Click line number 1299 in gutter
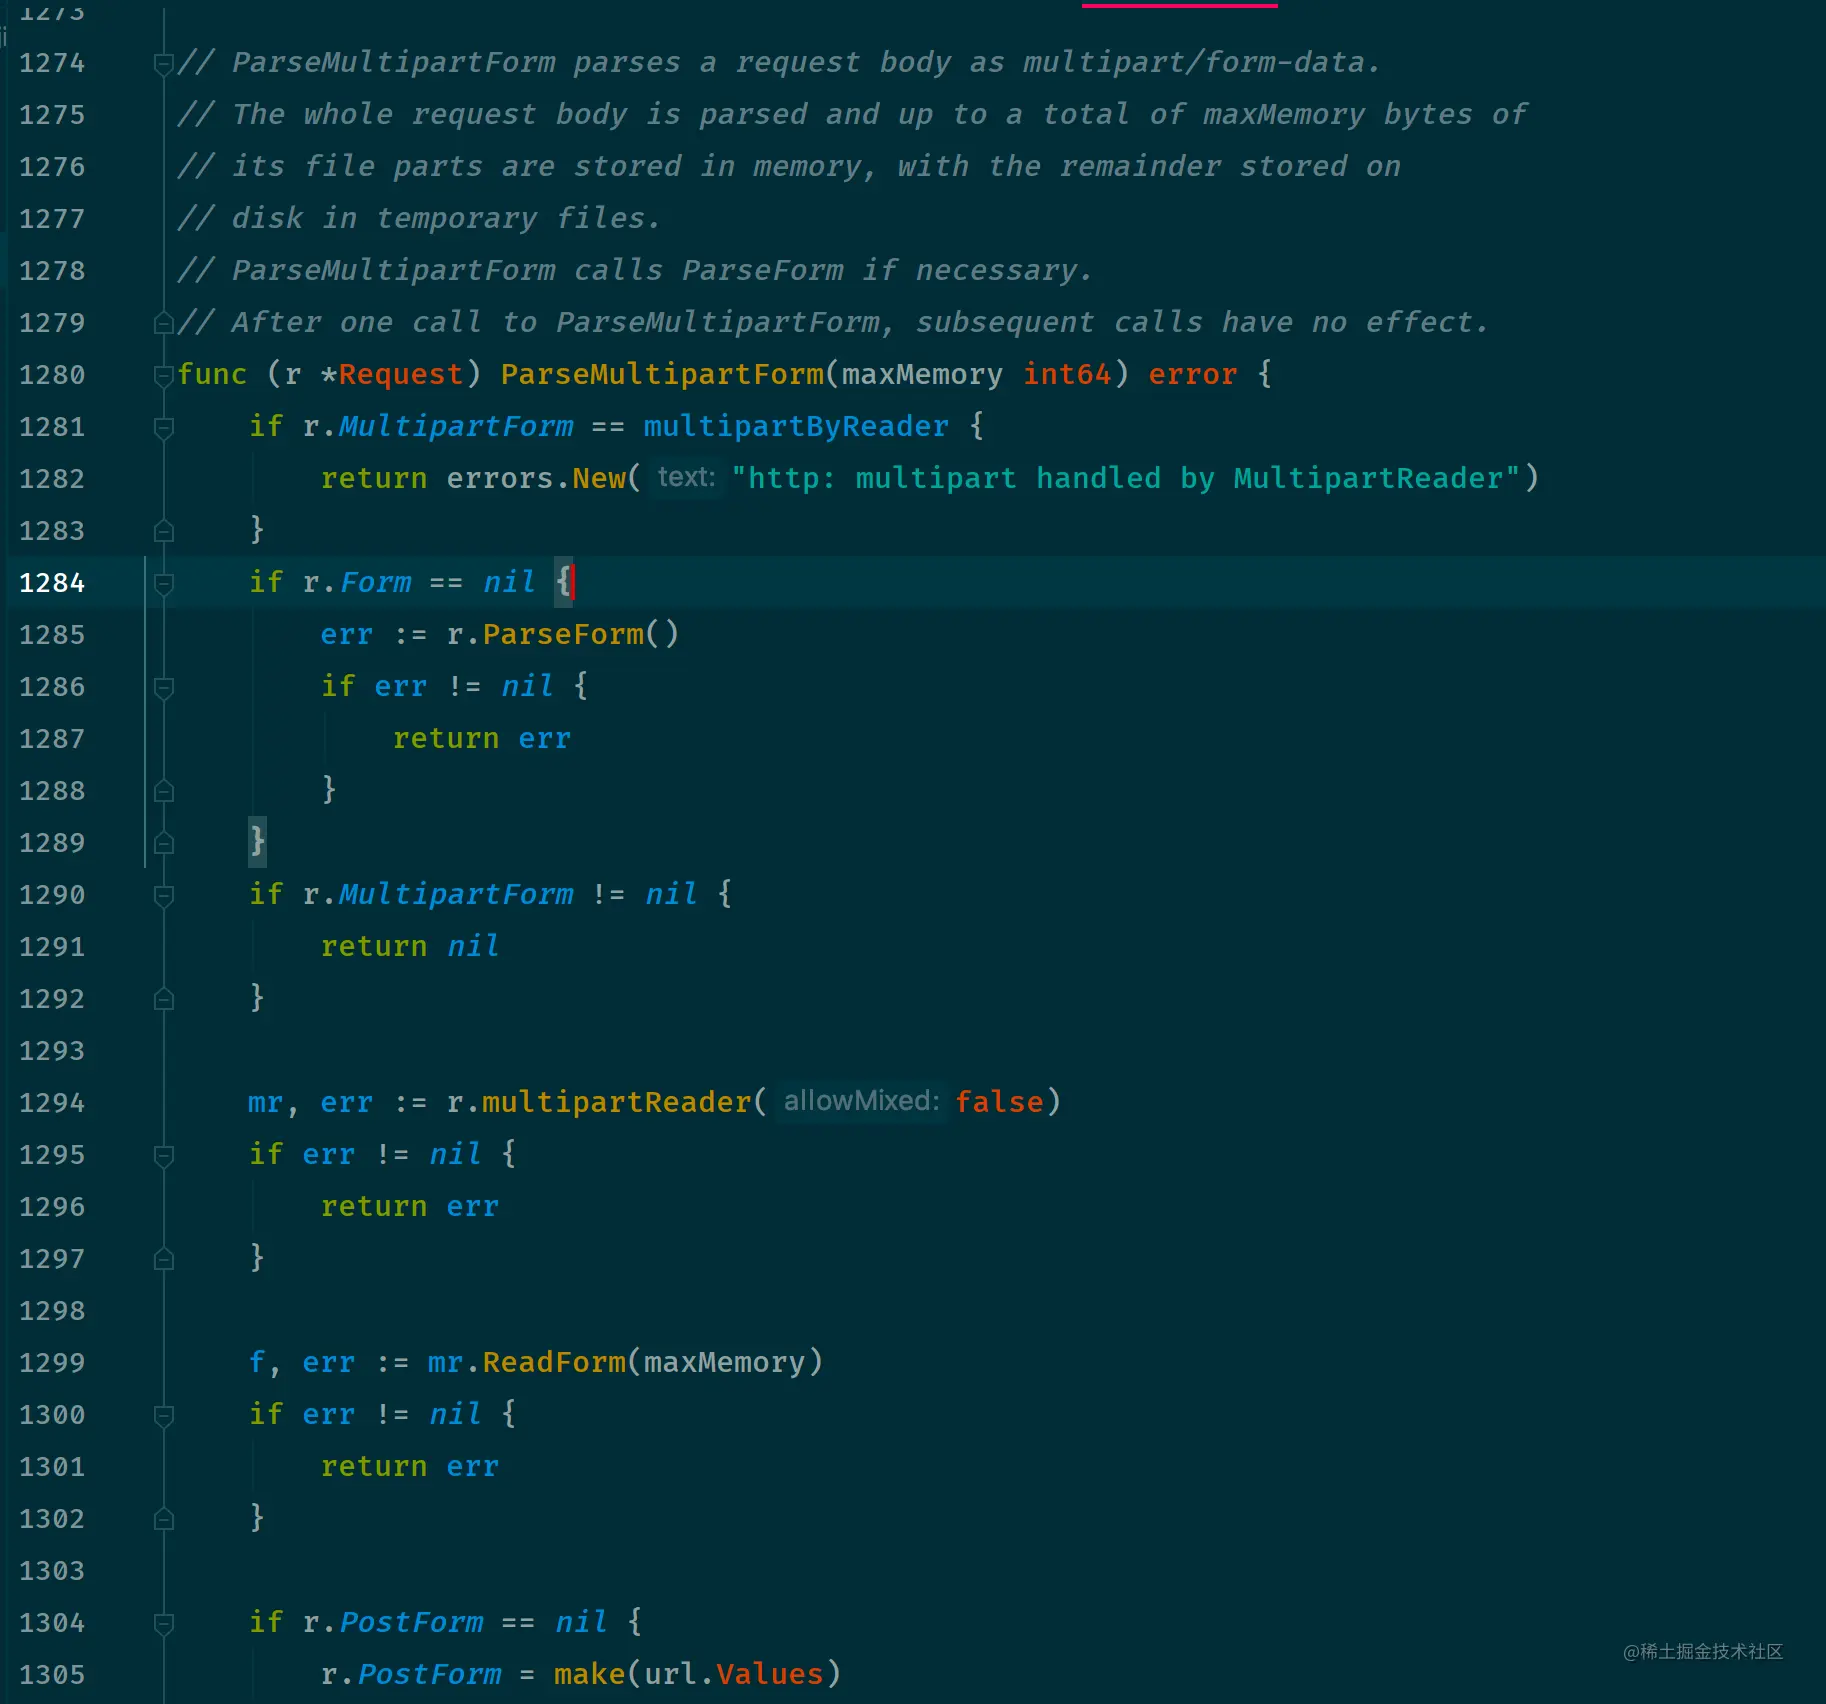Image resolution: width=1826 pixels, height=1704 pixels. point(52,1363)
